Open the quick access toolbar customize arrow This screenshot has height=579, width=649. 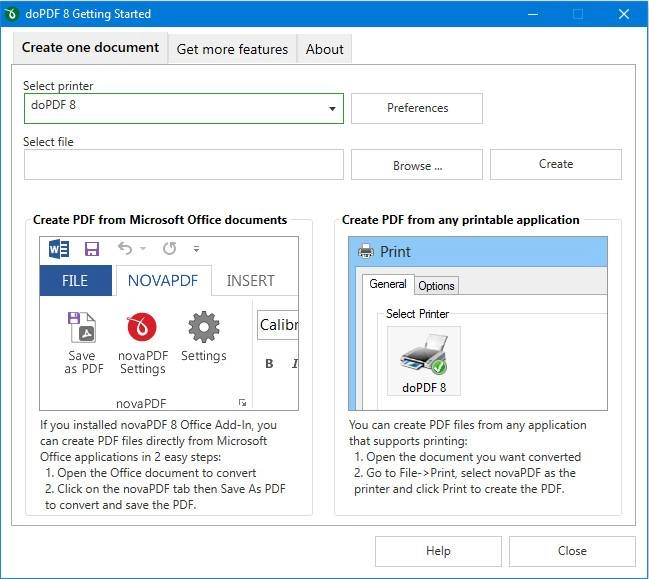coord(197,249)
